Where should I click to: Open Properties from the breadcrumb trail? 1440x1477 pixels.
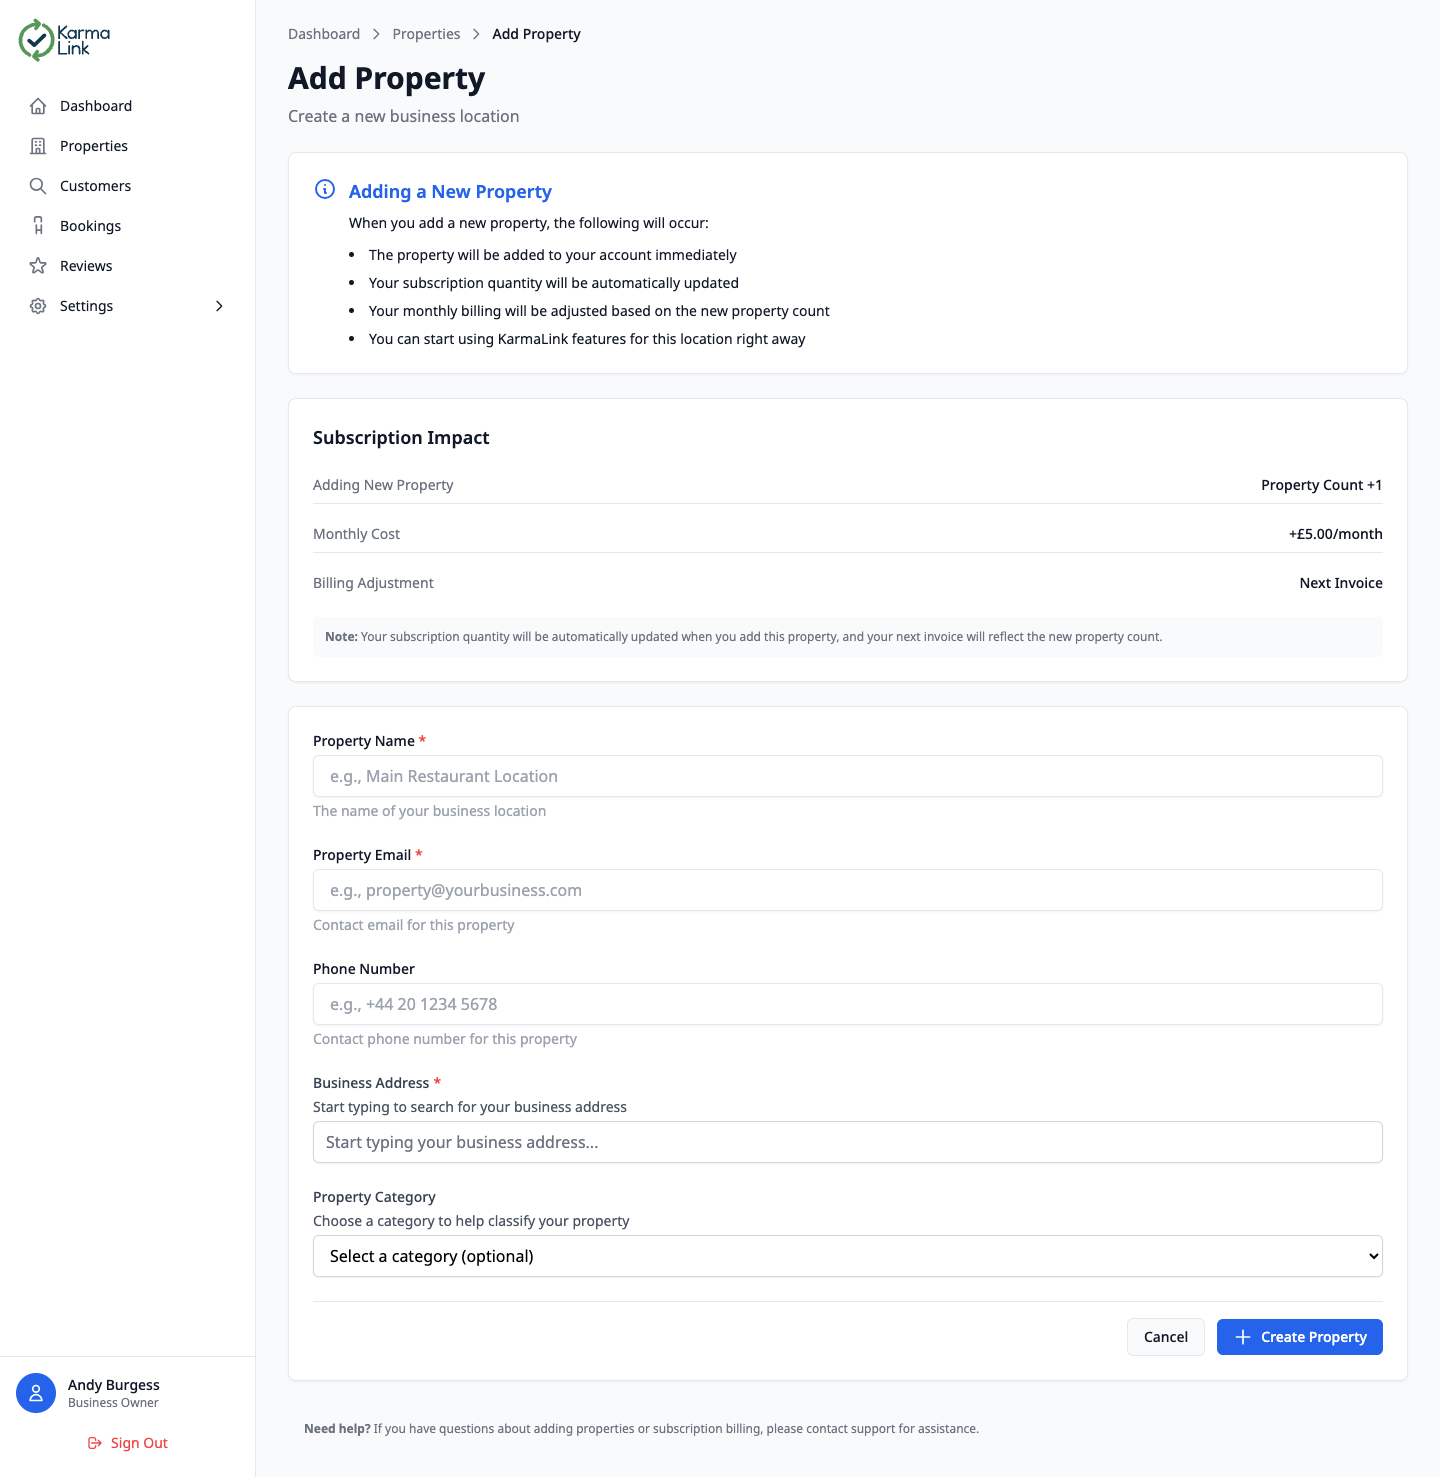[x=426, y=33]
